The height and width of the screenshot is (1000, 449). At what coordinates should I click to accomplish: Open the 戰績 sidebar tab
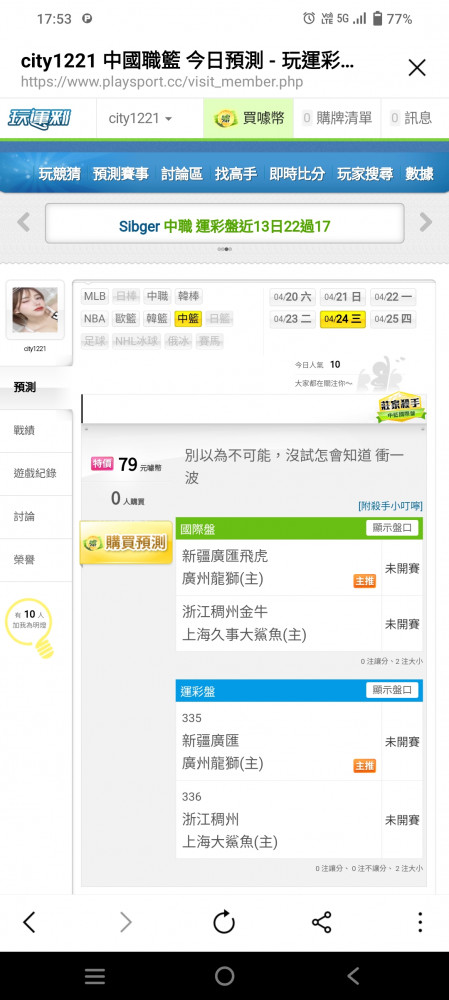pos(24,430)
